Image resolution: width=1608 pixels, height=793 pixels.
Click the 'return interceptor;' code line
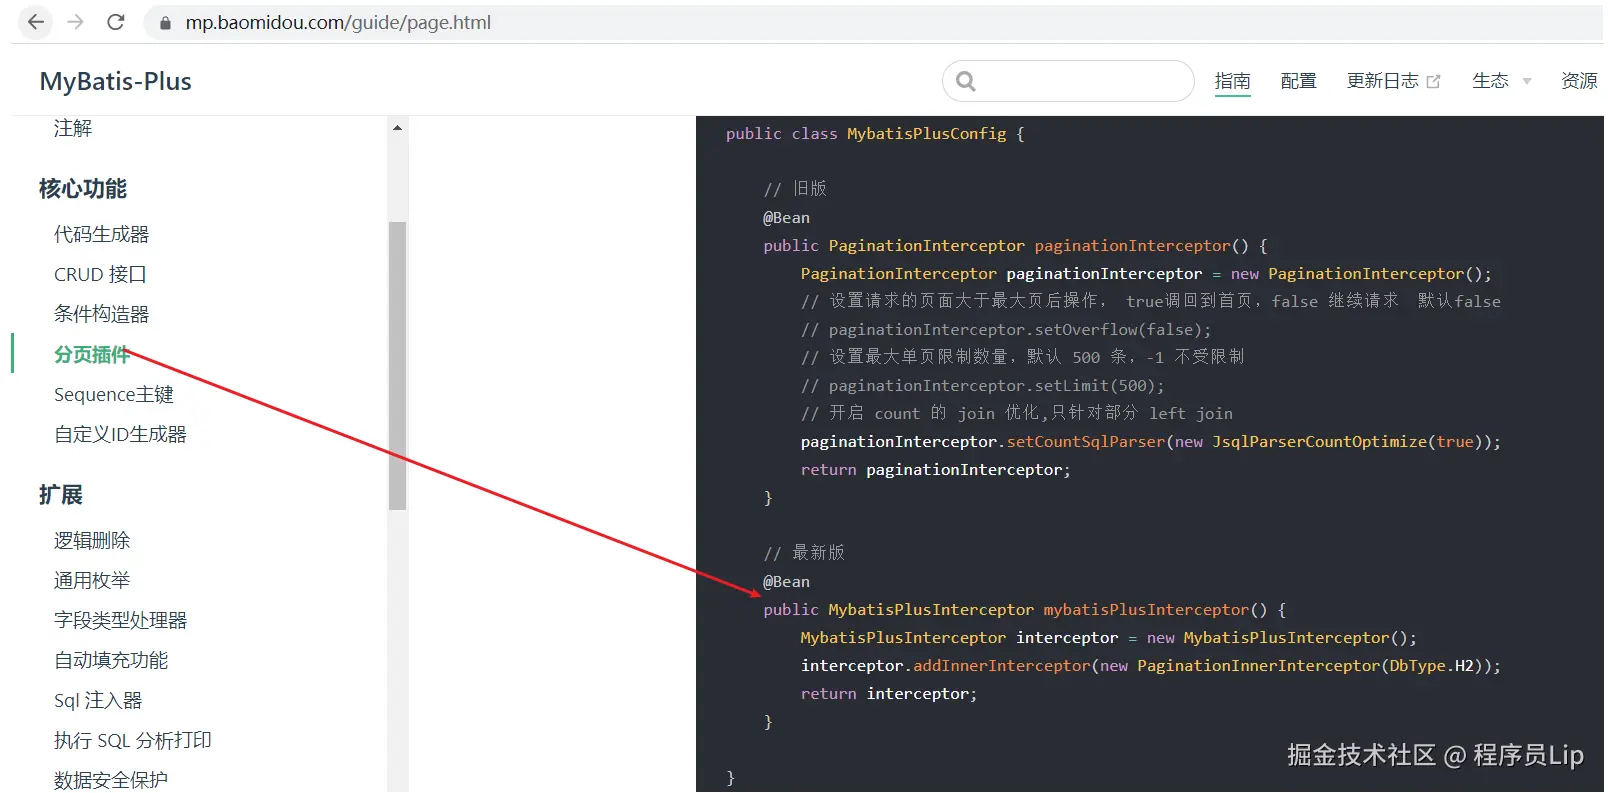tap(889, 693)
